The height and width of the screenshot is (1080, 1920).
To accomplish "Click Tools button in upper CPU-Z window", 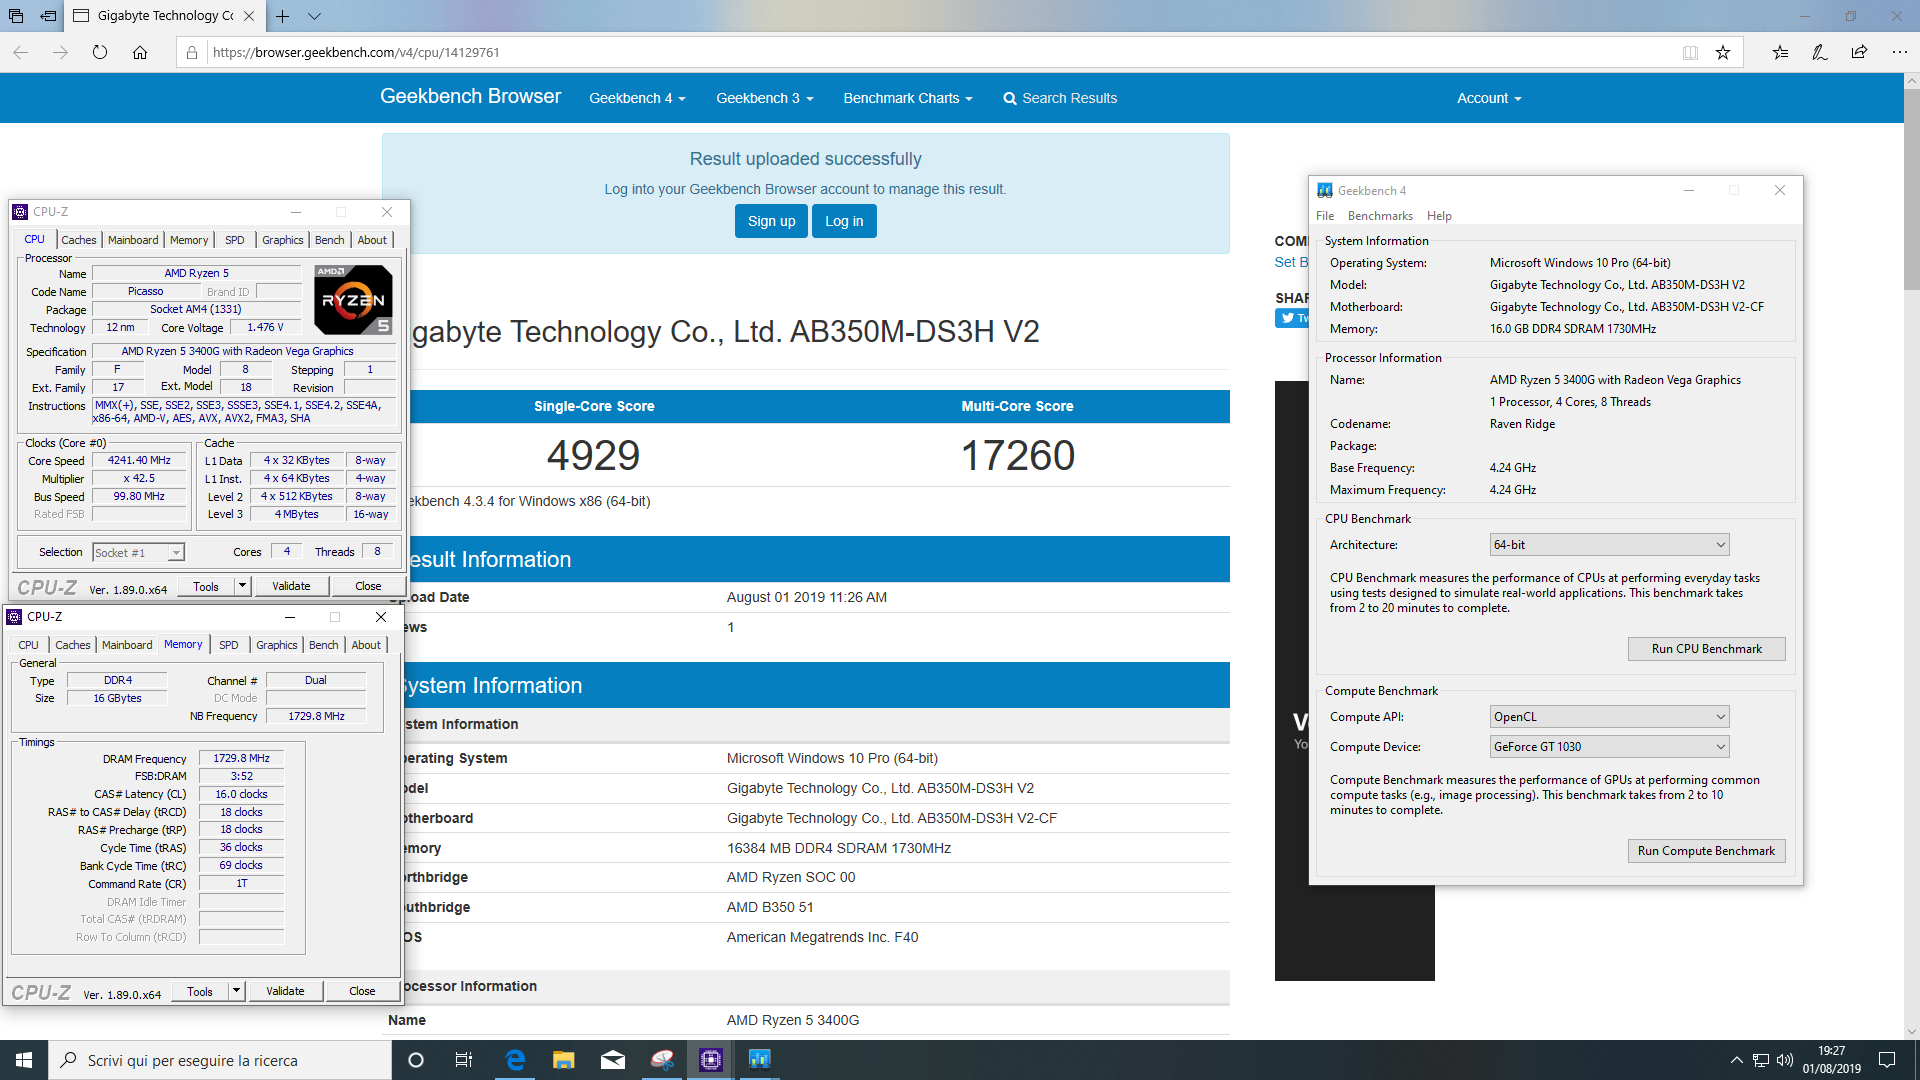I will [206, 586].
